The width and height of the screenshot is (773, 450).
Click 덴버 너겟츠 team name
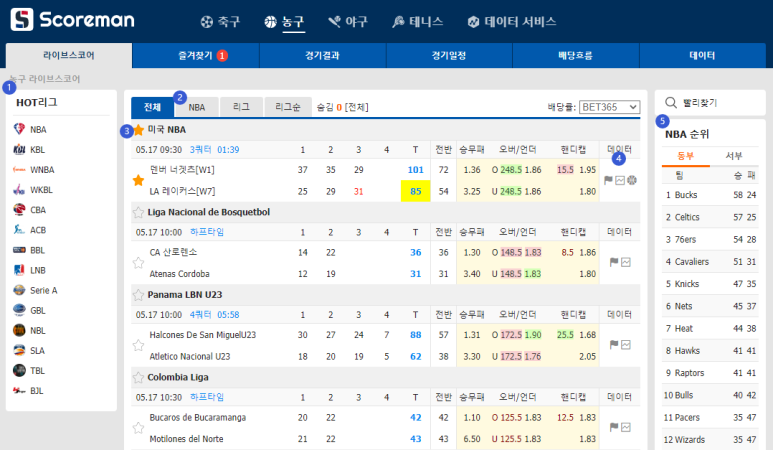(x=182, y=170)
